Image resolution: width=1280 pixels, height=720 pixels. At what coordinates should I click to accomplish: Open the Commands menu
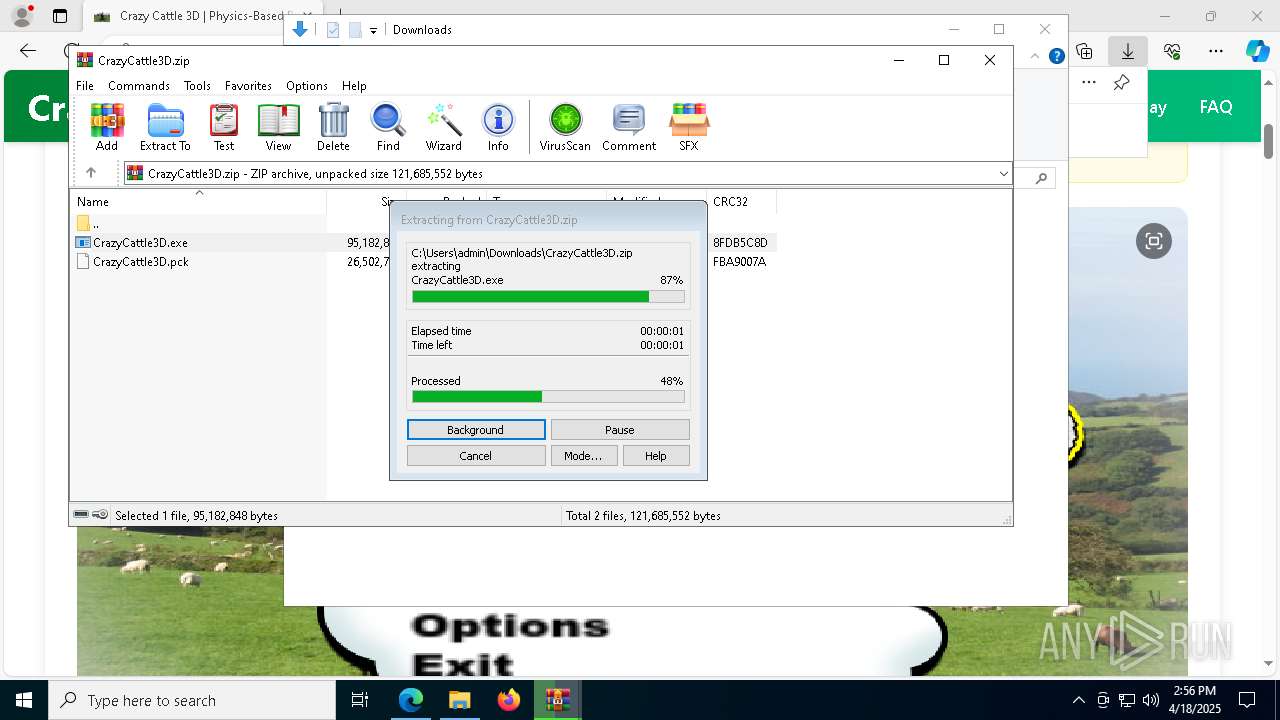pos(139,86)
